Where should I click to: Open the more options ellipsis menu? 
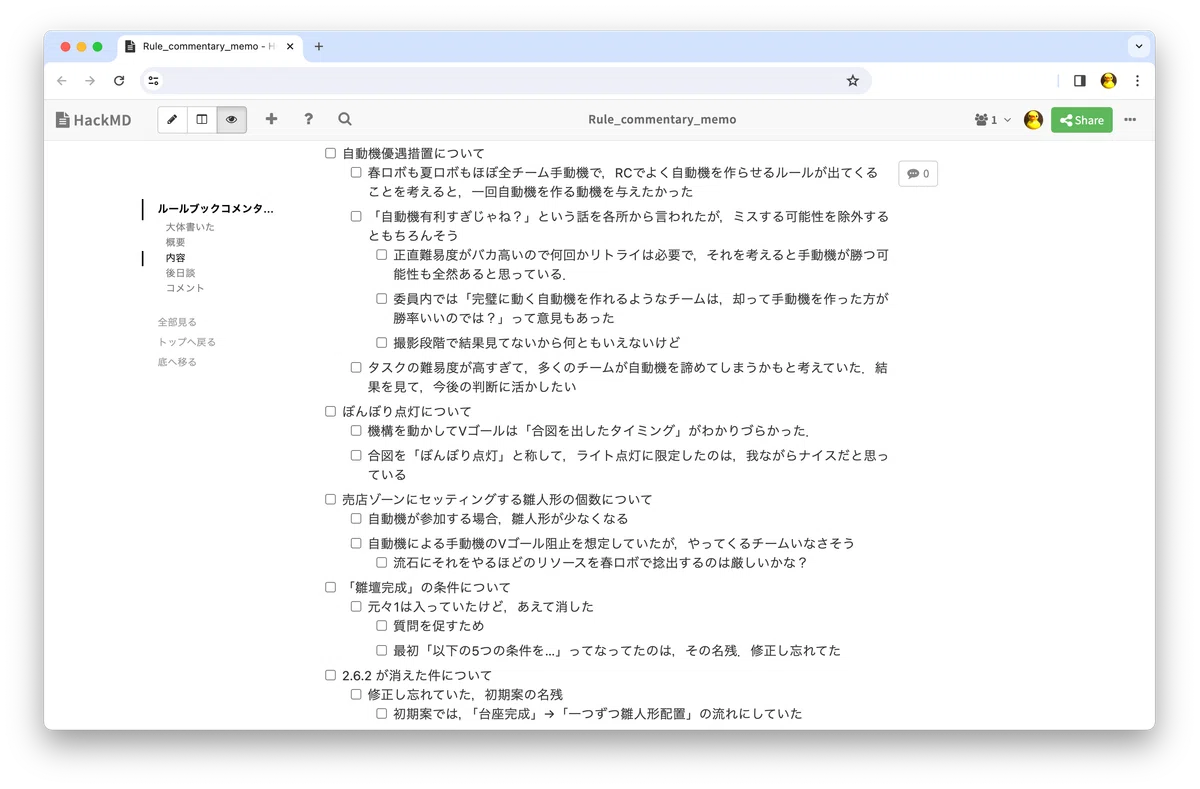tap(1130, 120)
